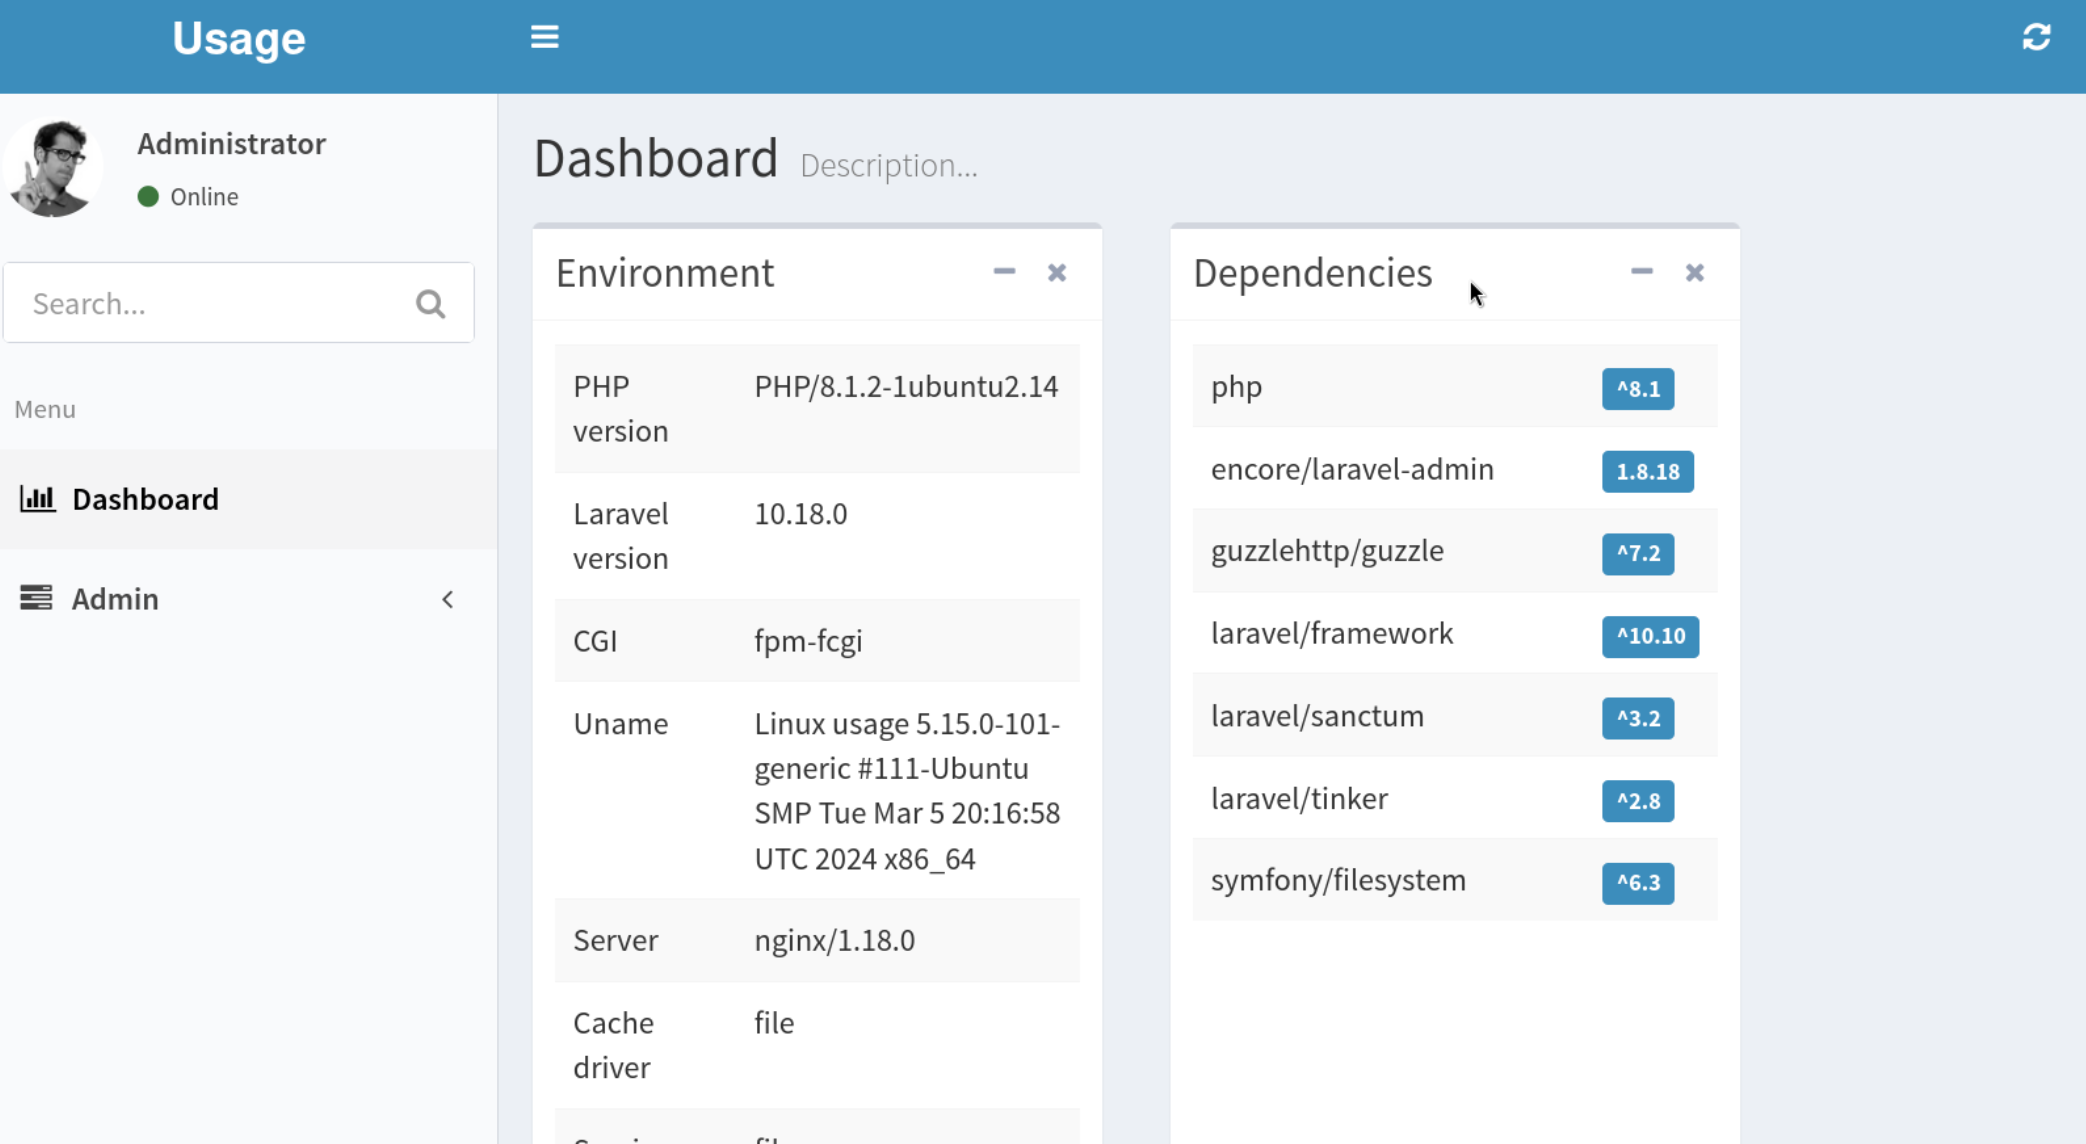Click the ^8.1 php version badge
The height and width of the screenshot is (1144, 2086).
(x=1638, y=389)
